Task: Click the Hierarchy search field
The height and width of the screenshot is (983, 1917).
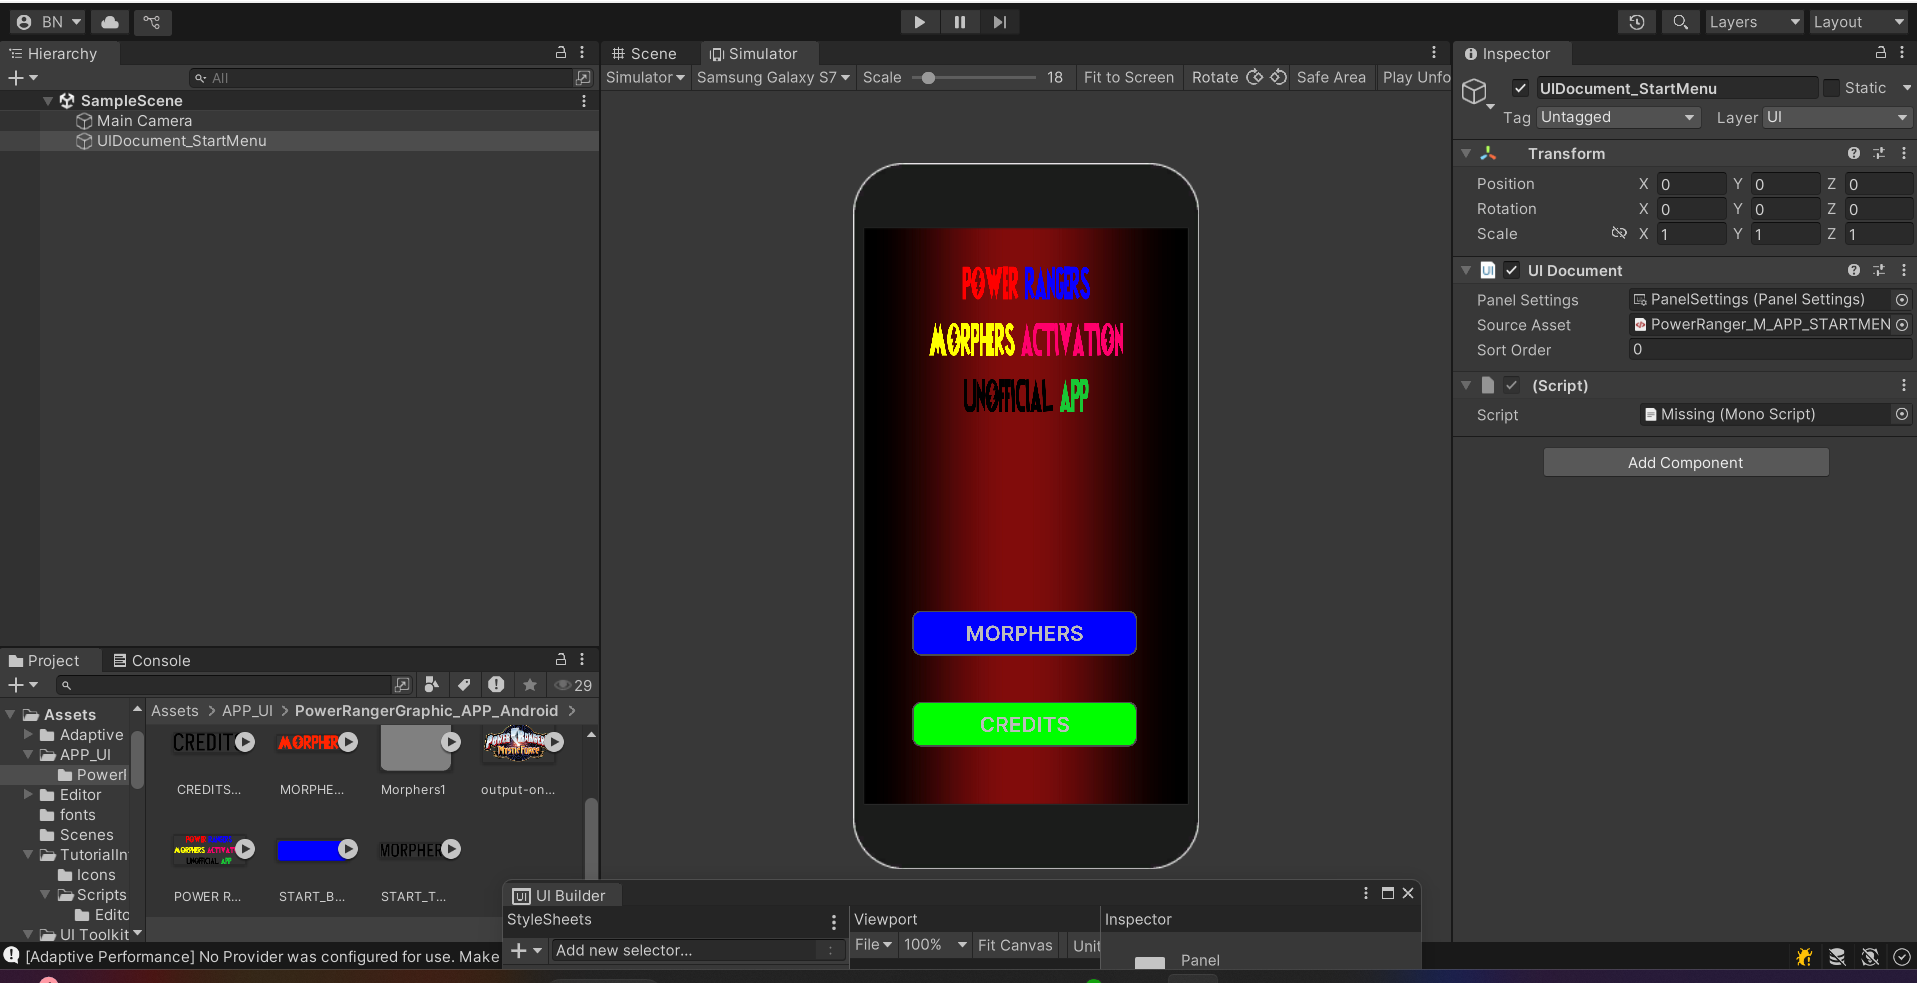Action: (x=382, y=78)
